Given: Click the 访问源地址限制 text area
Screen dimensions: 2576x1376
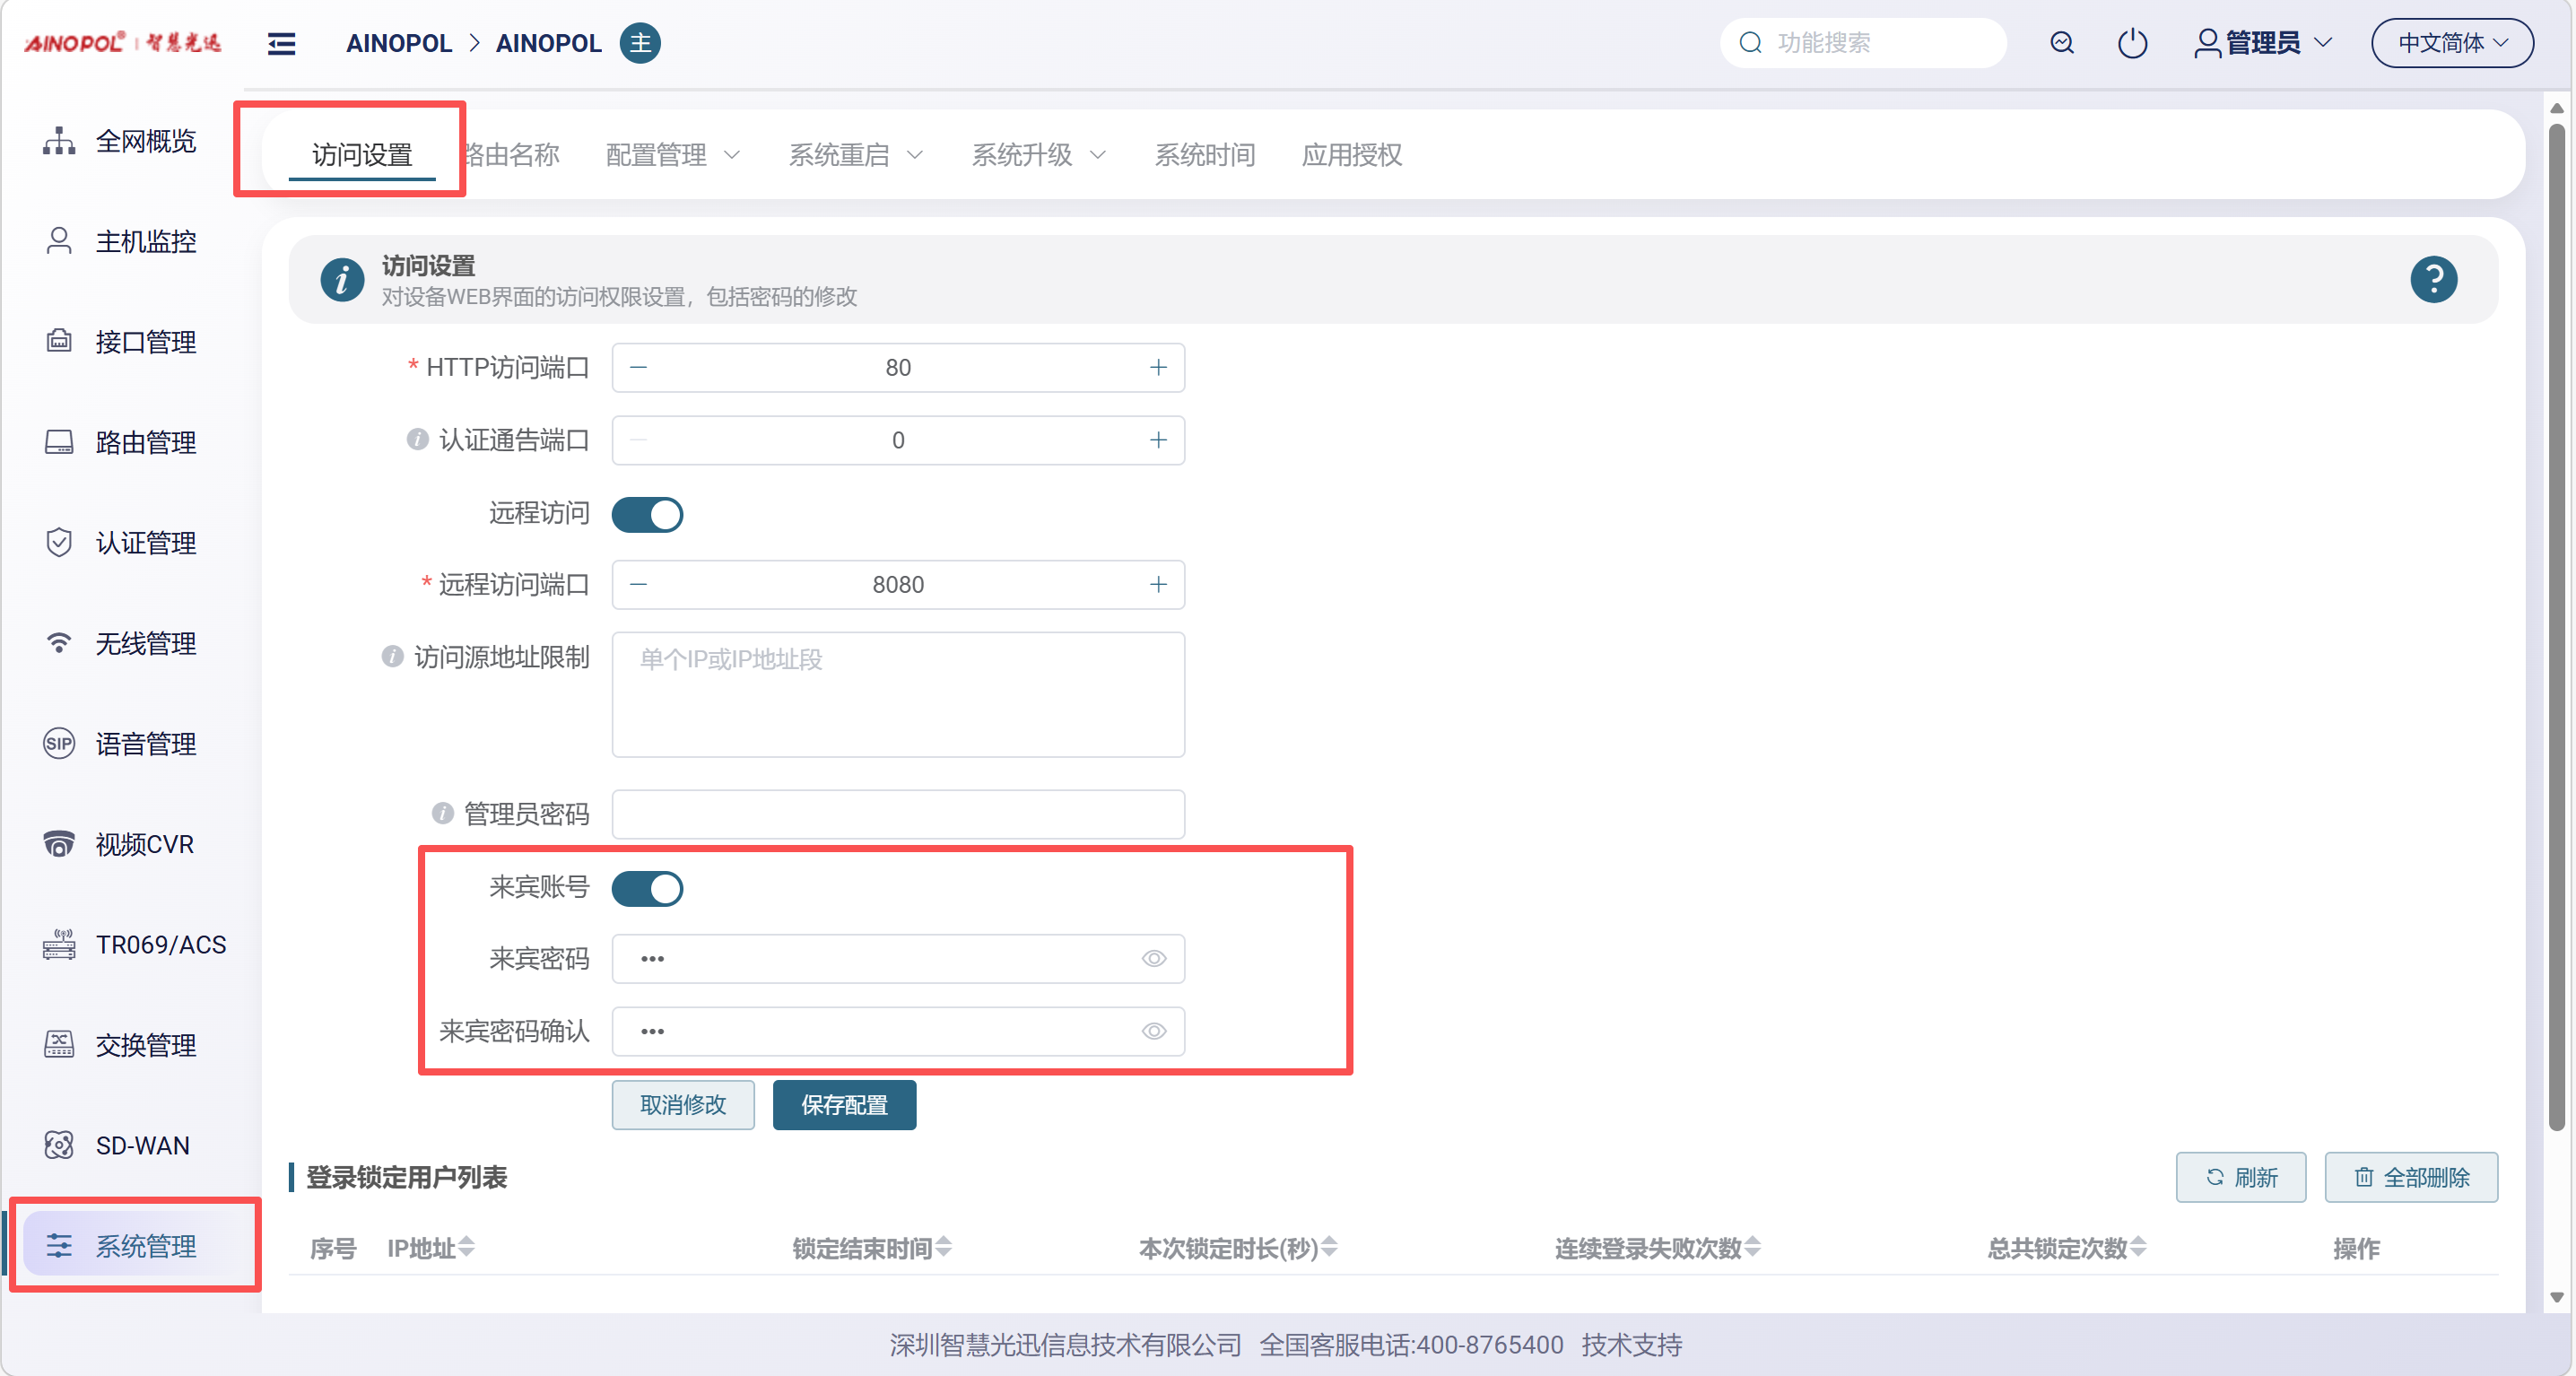Looking at the screenshot, I should (897, 694).
